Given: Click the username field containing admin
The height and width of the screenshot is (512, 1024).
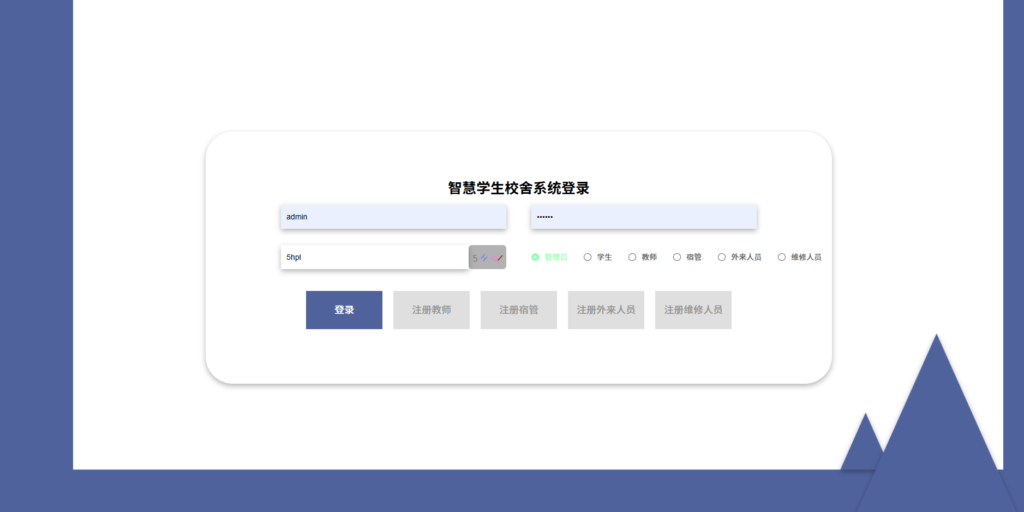Looking at the screenshot, I should (x=393, y=217).
